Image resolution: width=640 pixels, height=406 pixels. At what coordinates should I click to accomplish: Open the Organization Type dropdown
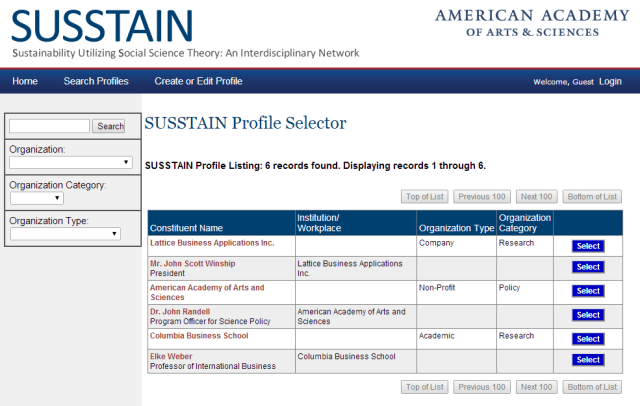tap(65, 234)
